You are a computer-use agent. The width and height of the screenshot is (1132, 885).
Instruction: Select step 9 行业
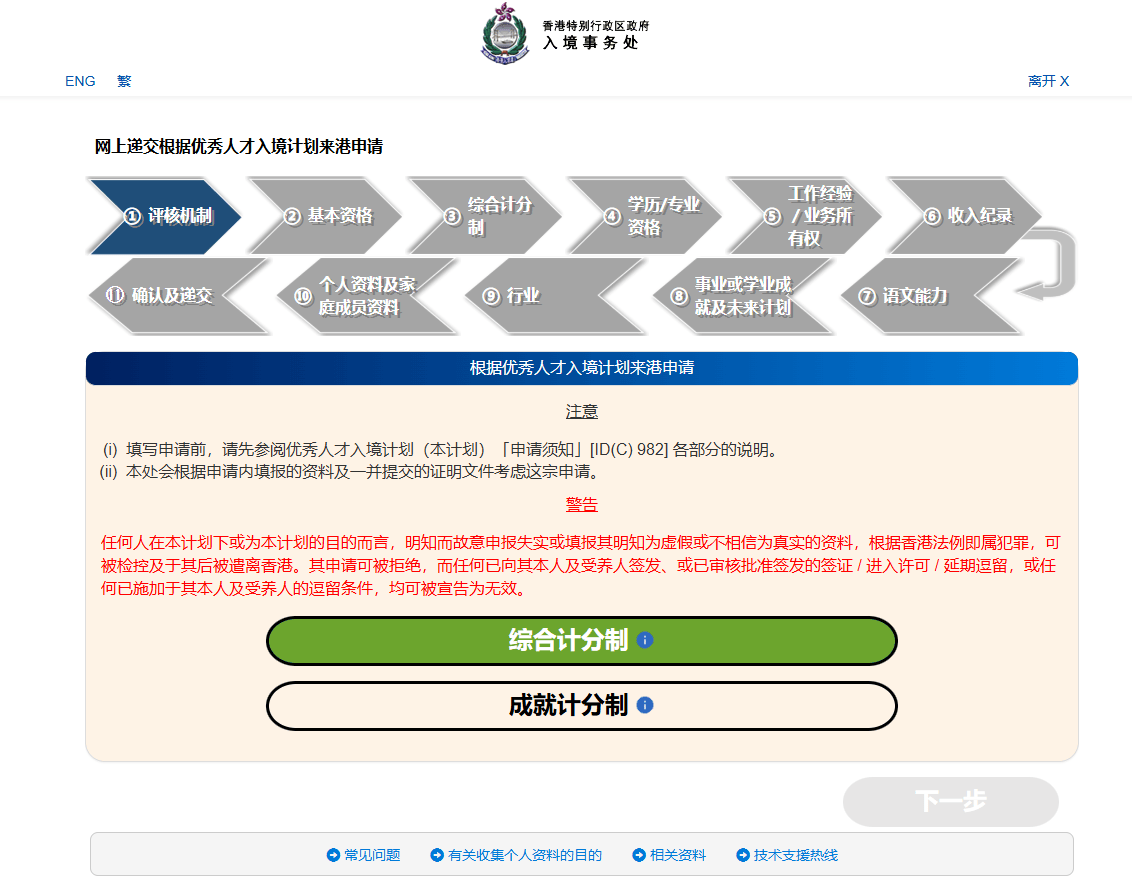(x=554, y=296)
